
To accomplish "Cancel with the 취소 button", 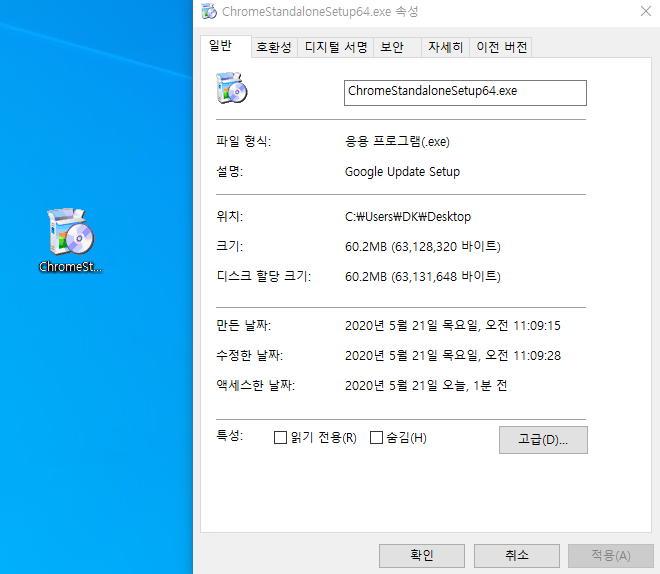I will (x=517, y=555).
